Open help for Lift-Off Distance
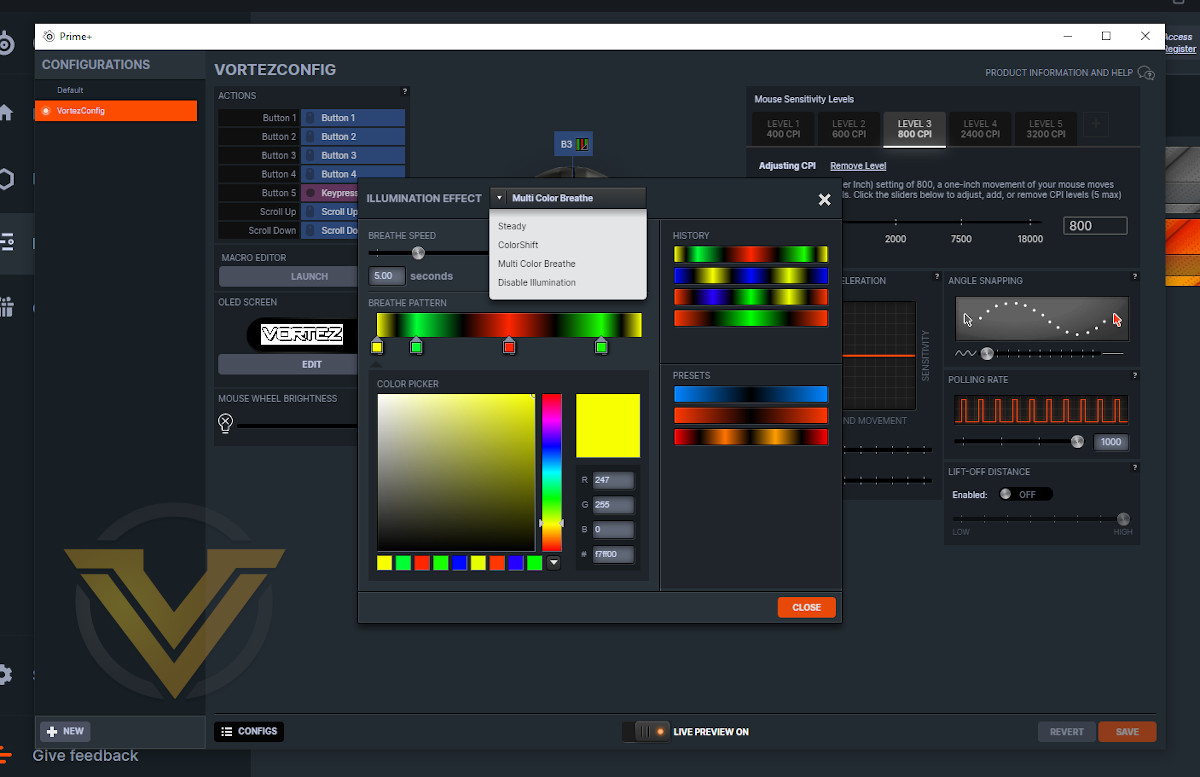Viewport: 1200px width, 777px height. (x=1134, y=468)
